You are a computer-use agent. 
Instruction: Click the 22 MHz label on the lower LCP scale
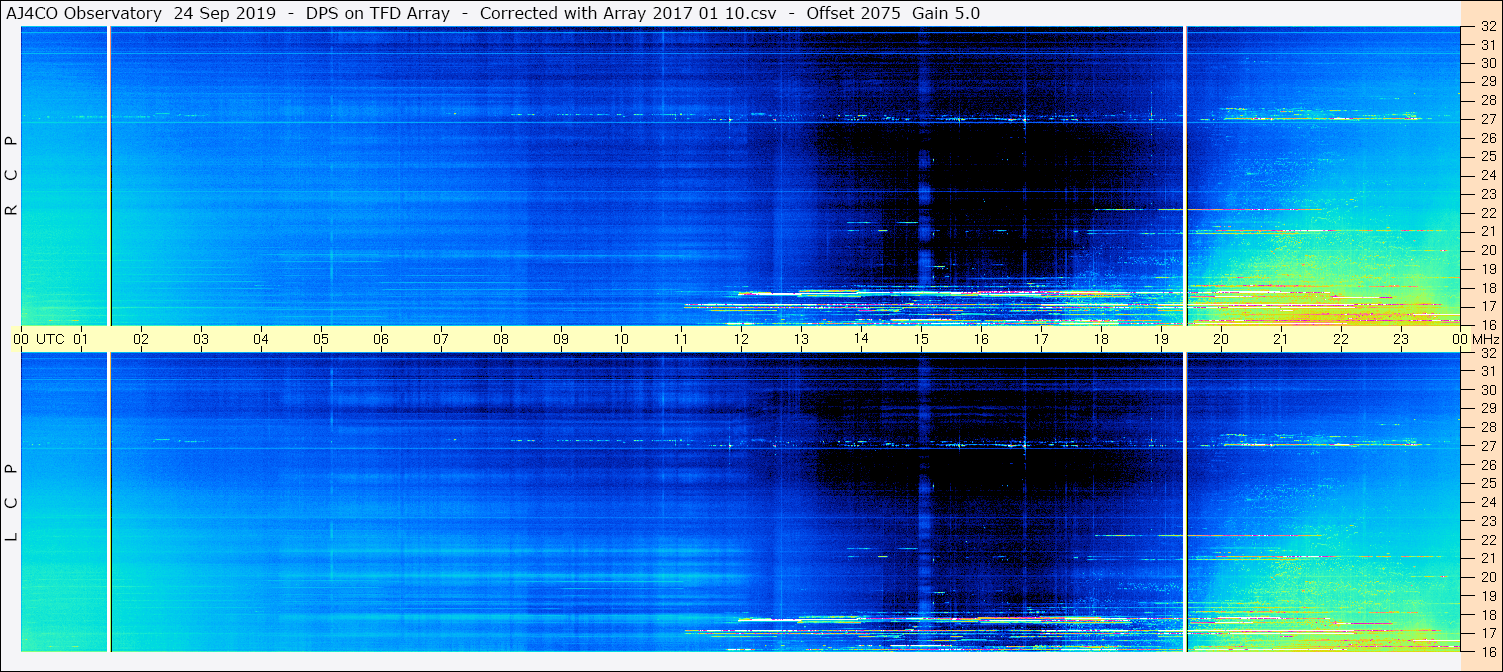[1487, 540]
